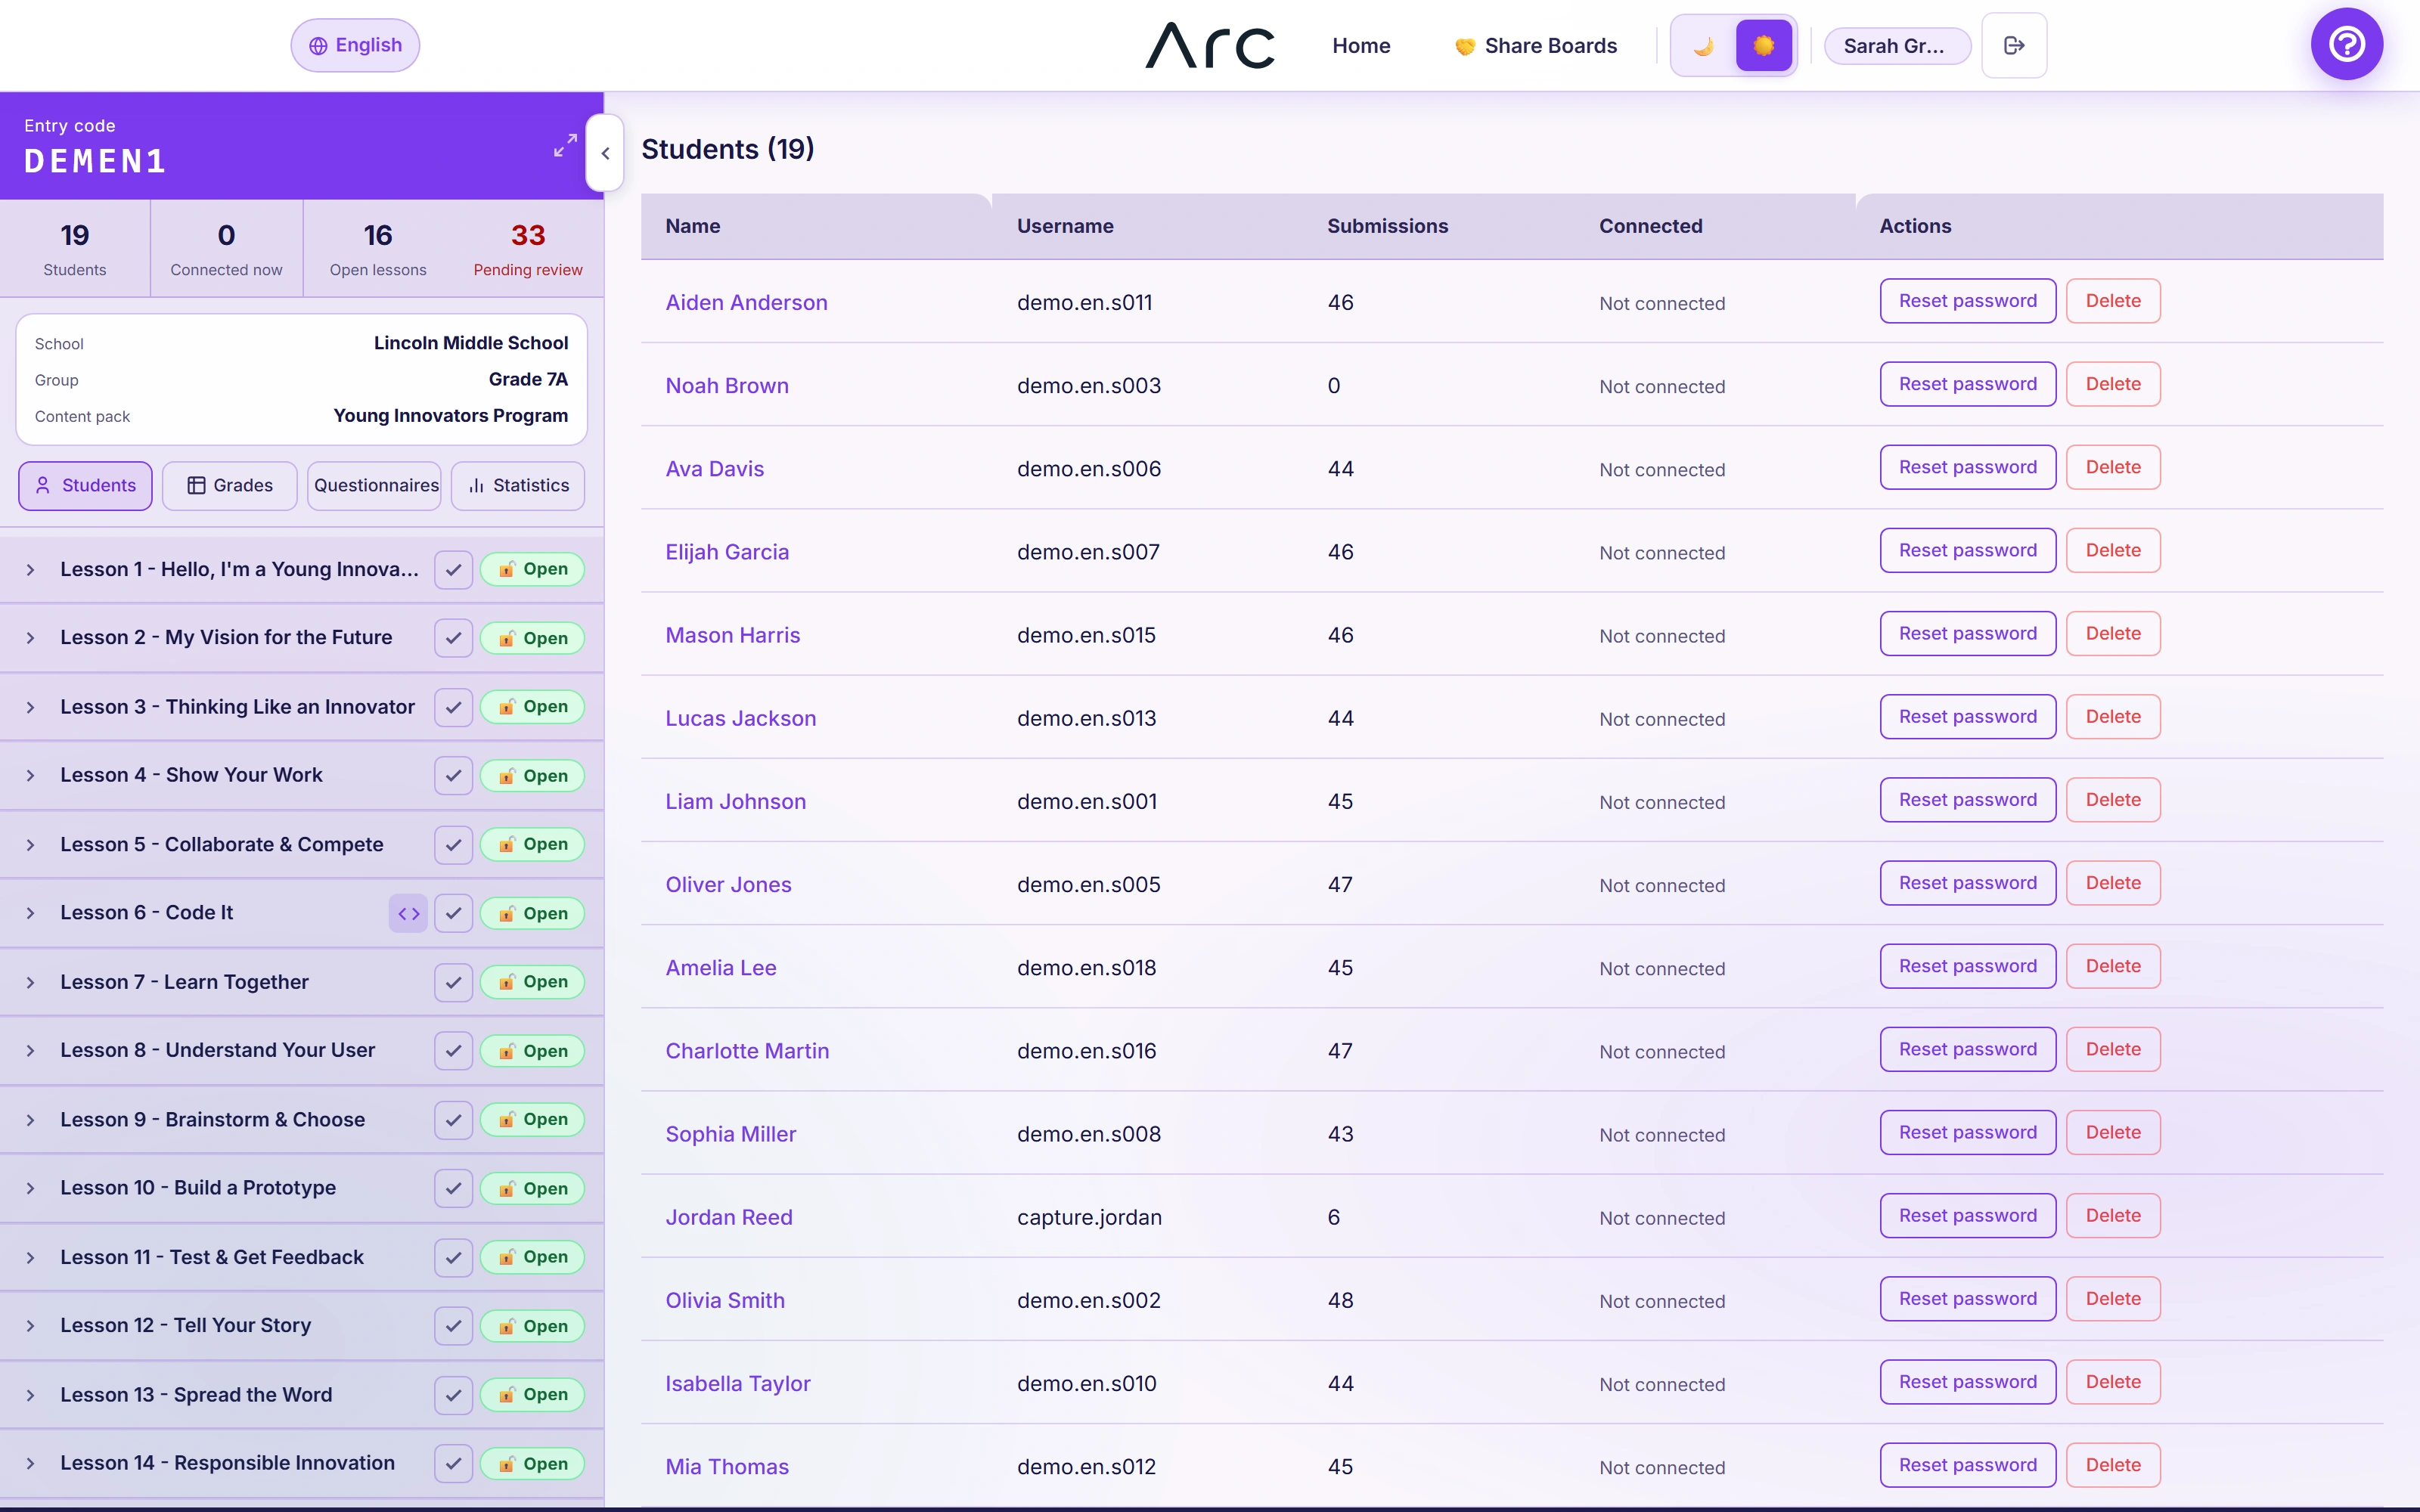
Task: Expand Lesson 8 - Understand Your User chevron
Action: click(x=30, y=1051)
